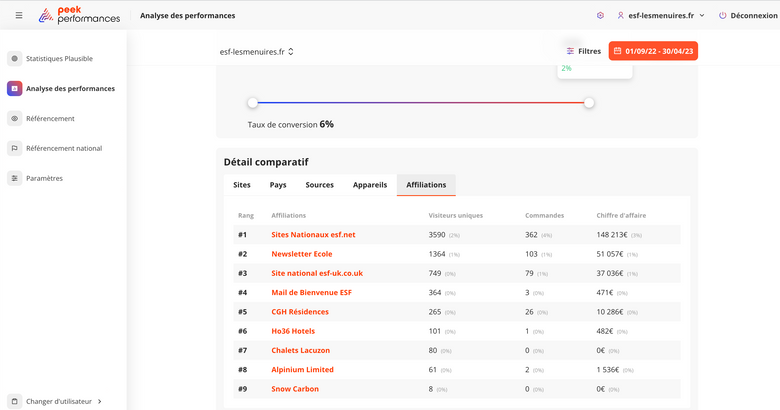Open the hamburger menu icon
The height and width of the screenshot is (410, 780).
tap(19, 15)
